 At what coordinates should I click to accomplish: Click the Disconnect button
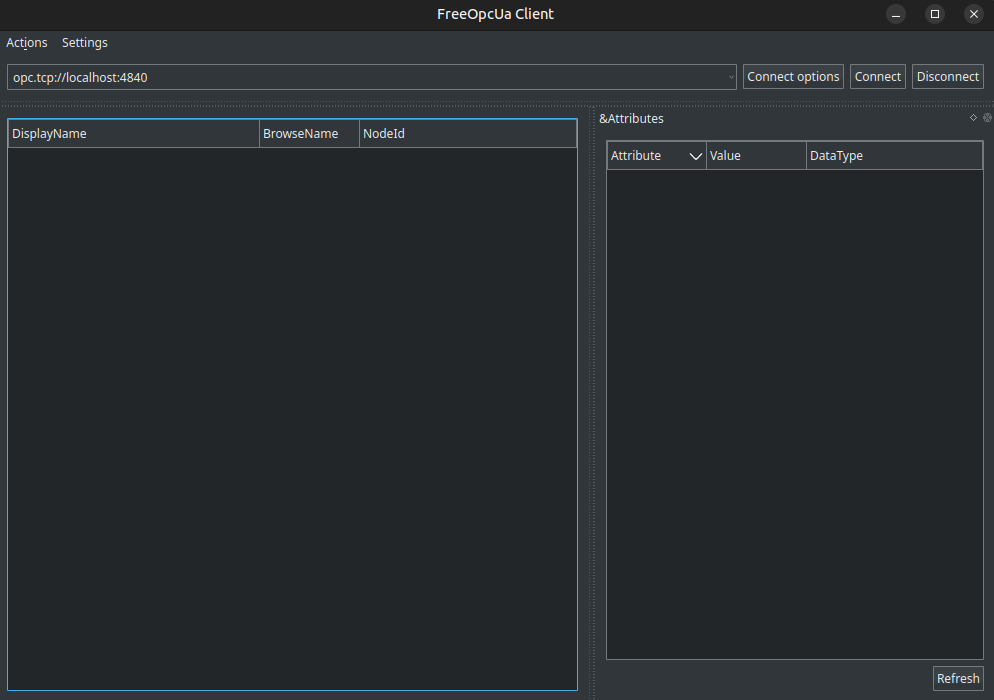[948, 77]
